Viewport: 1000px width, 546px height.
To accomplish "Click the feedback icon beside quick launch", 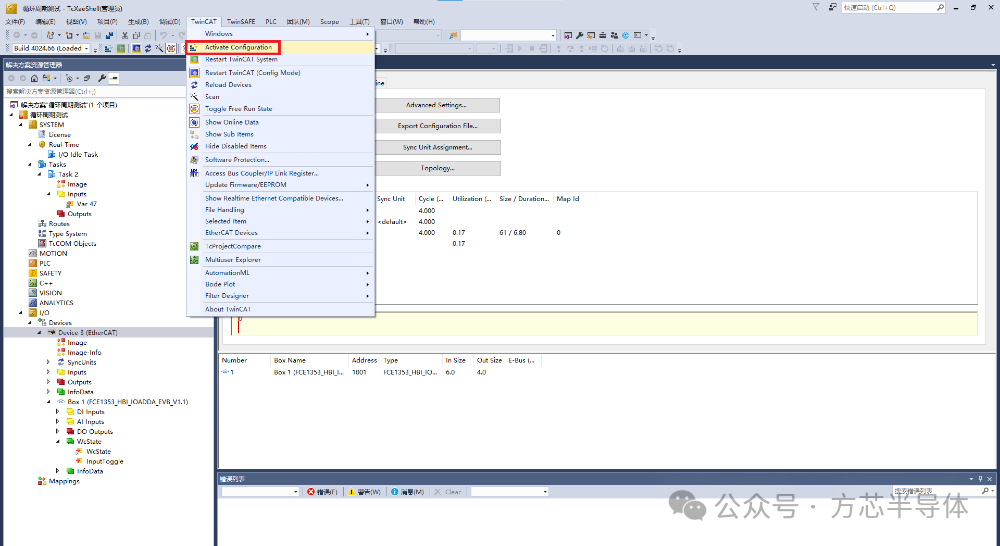I will click(x=832, y=8).
